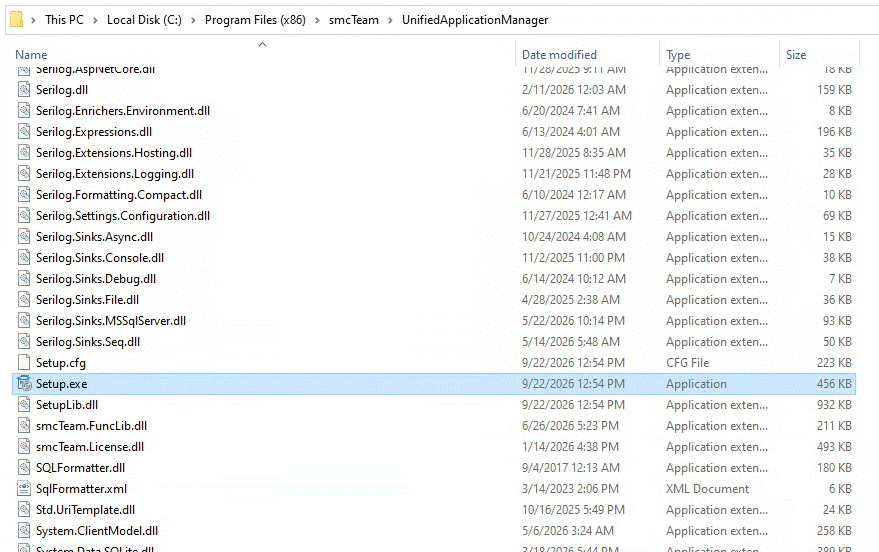Click the Serilog.Sinks.Debug.dll file icon

24,279
